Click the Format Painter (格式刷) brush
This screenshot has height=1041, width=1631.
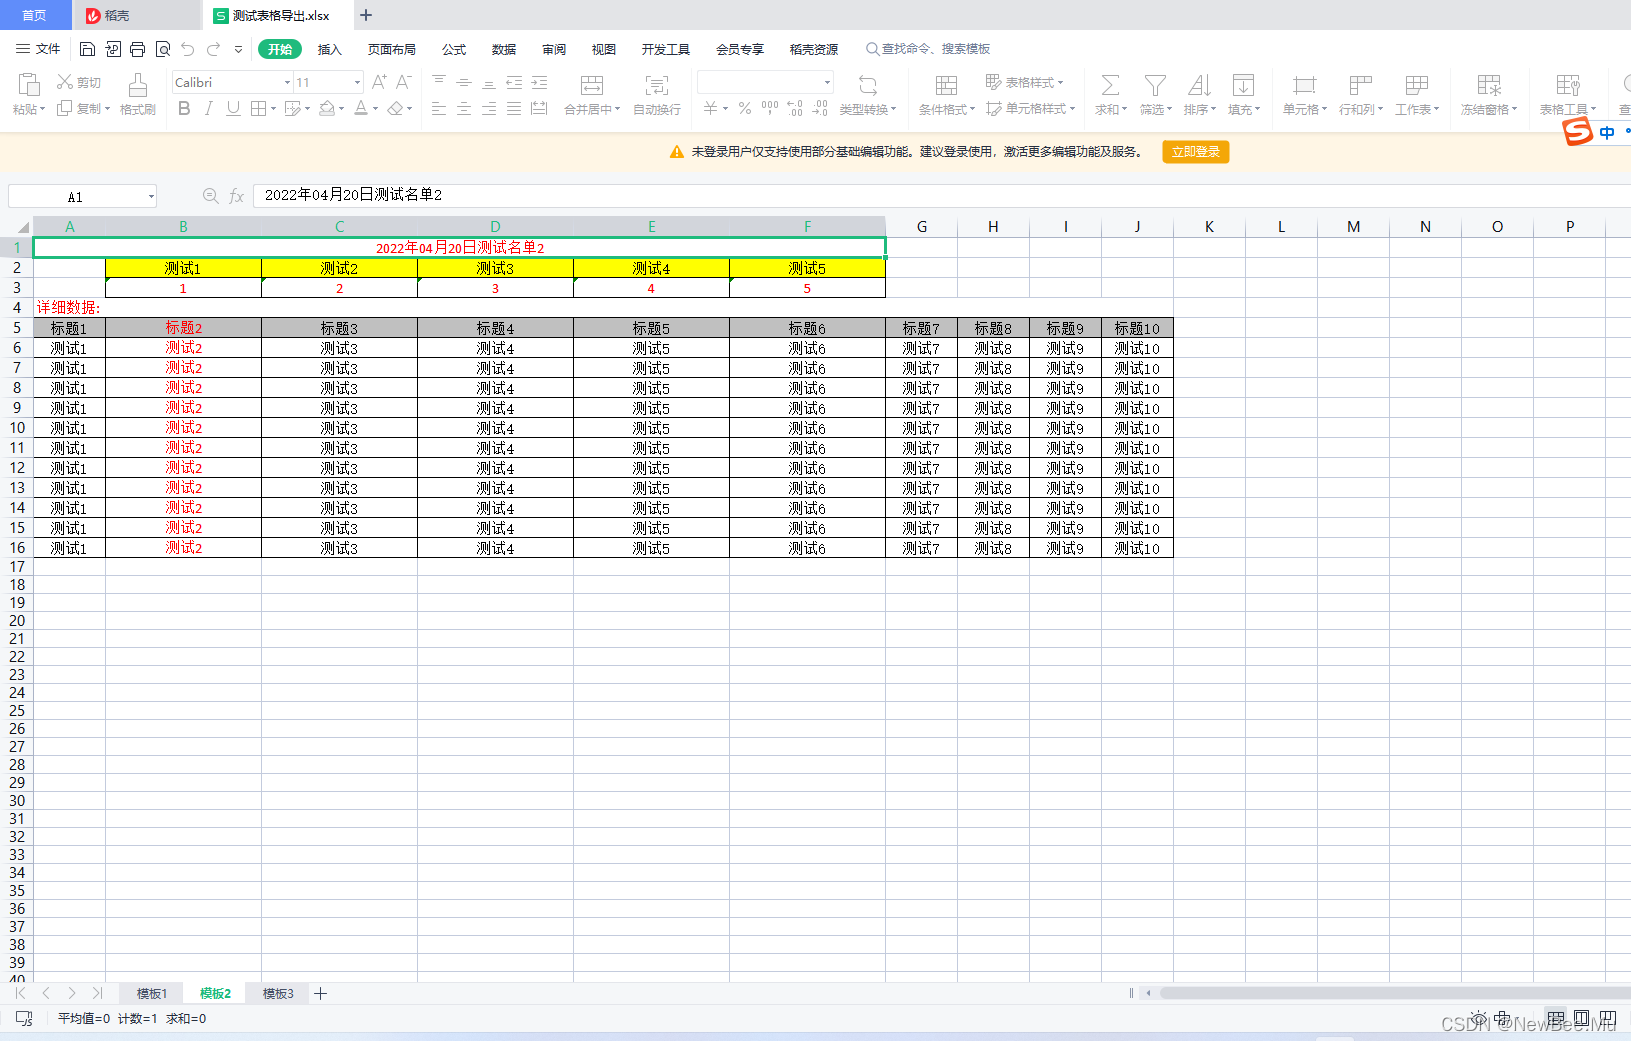click(x=138, y=95)
